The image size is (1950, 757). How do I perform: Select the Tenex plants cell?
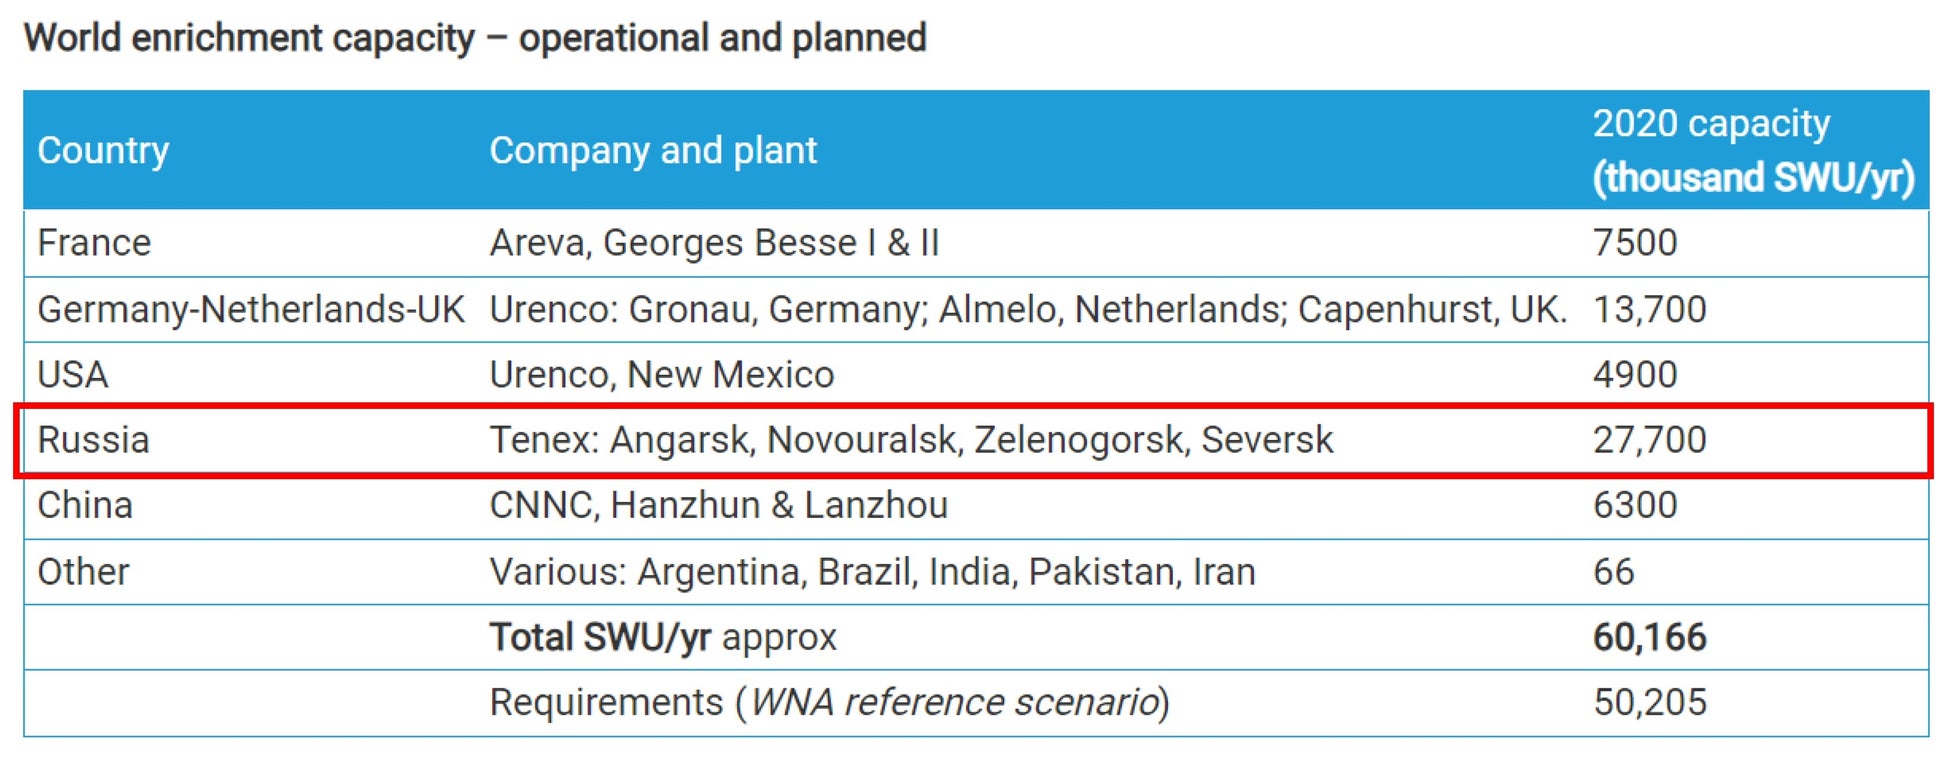[911, 440]
